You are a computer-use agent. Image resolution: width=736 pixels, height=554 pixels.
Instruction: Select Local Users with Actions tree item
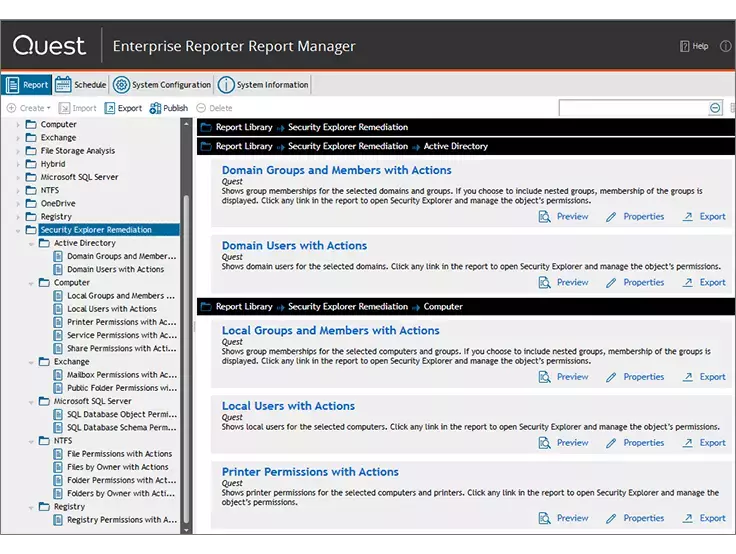pos(112,308)
